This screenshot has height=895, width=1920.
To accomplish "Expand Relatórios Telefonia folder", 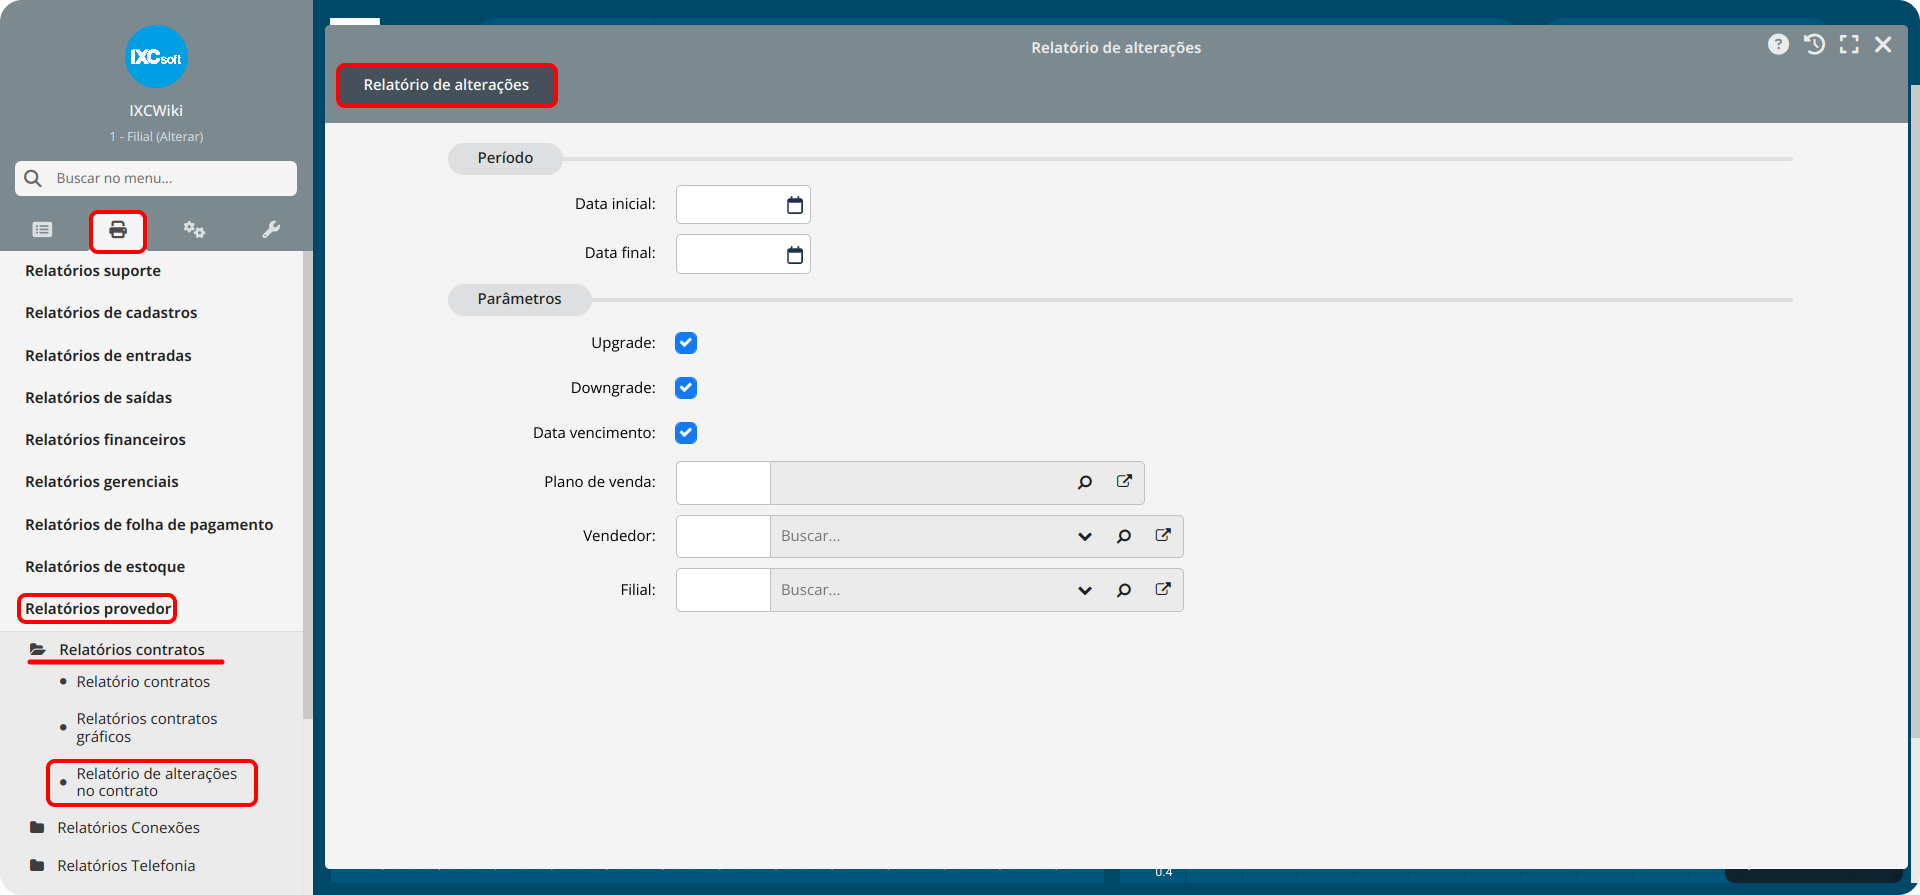I will point(126,866).
